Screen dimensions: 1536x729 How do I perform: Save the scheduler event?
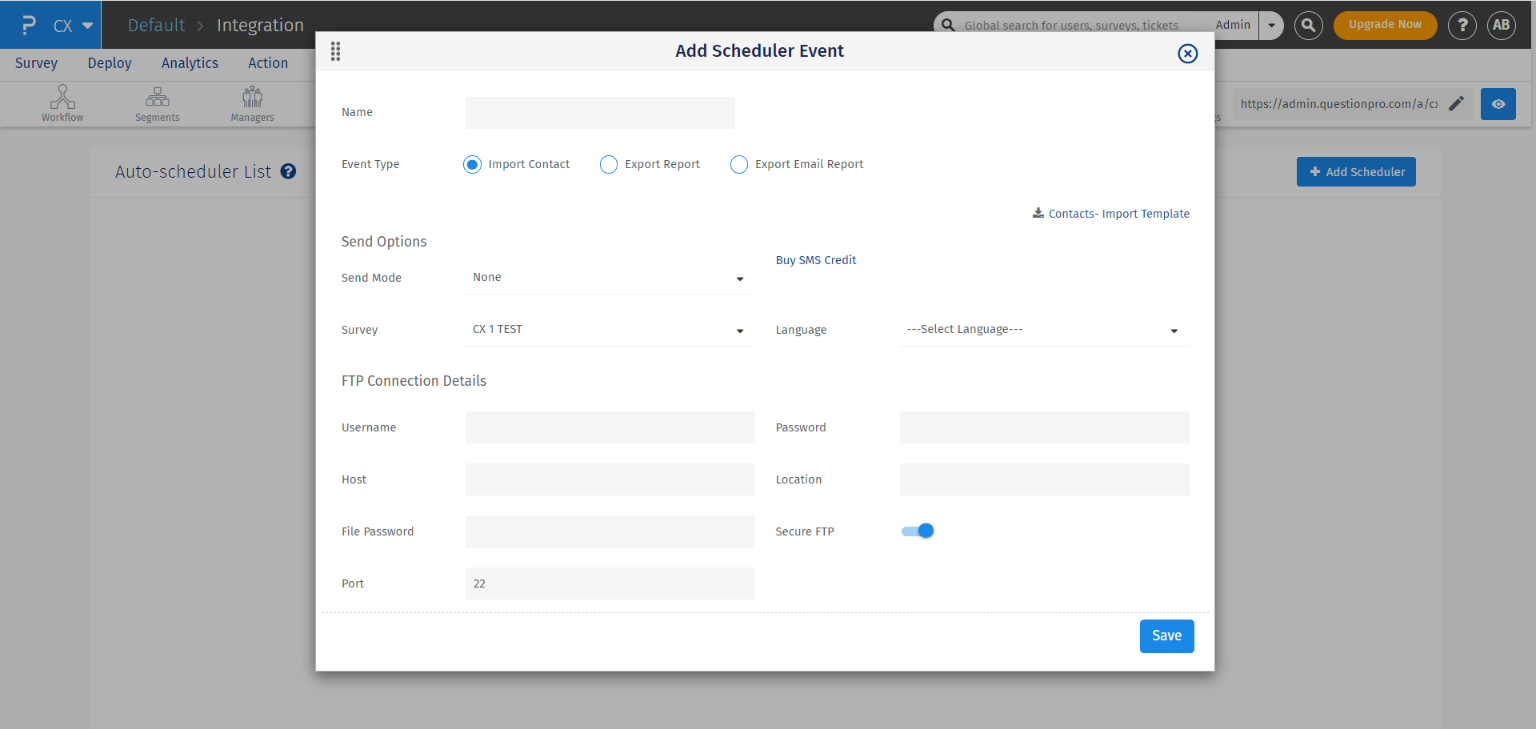pos(1166,635)
